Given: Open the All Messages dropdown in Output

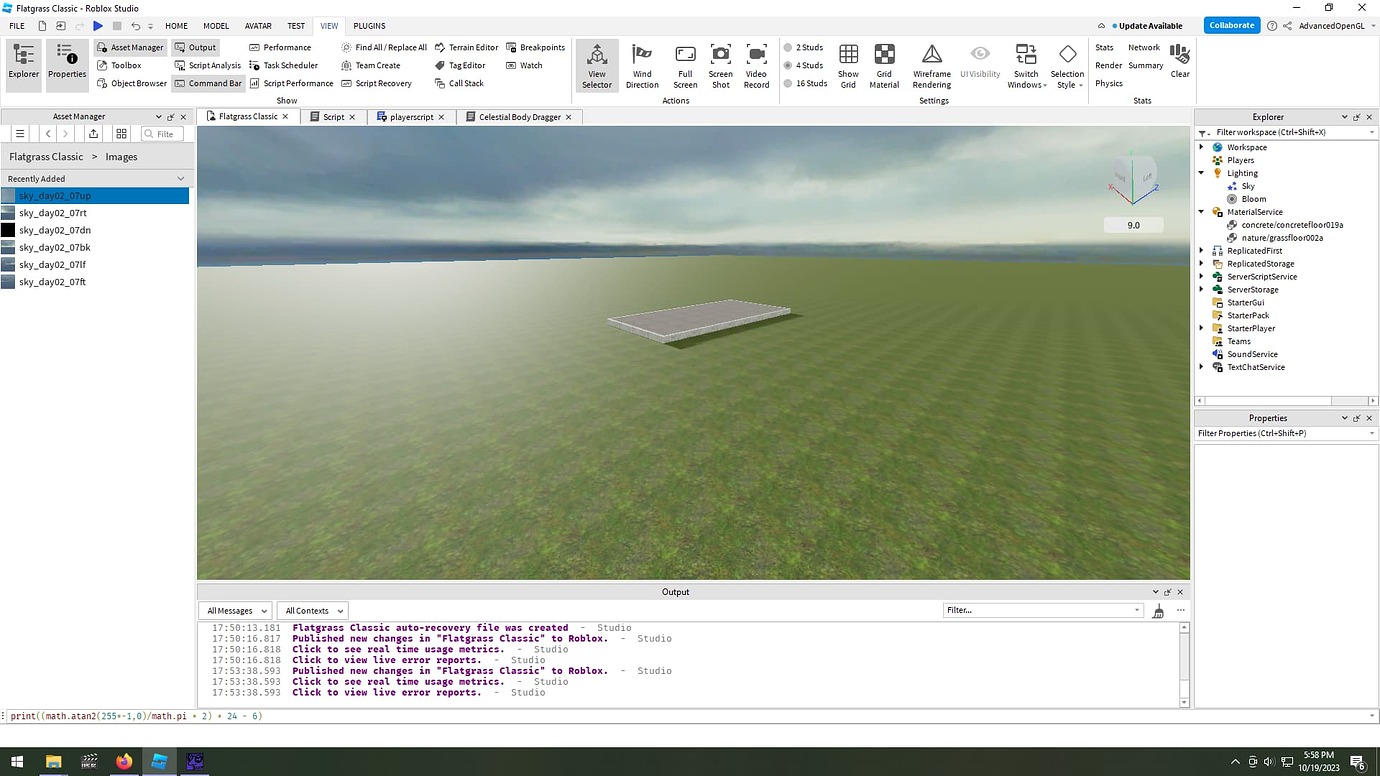Looking at the screenshot, I should [234, 610].
